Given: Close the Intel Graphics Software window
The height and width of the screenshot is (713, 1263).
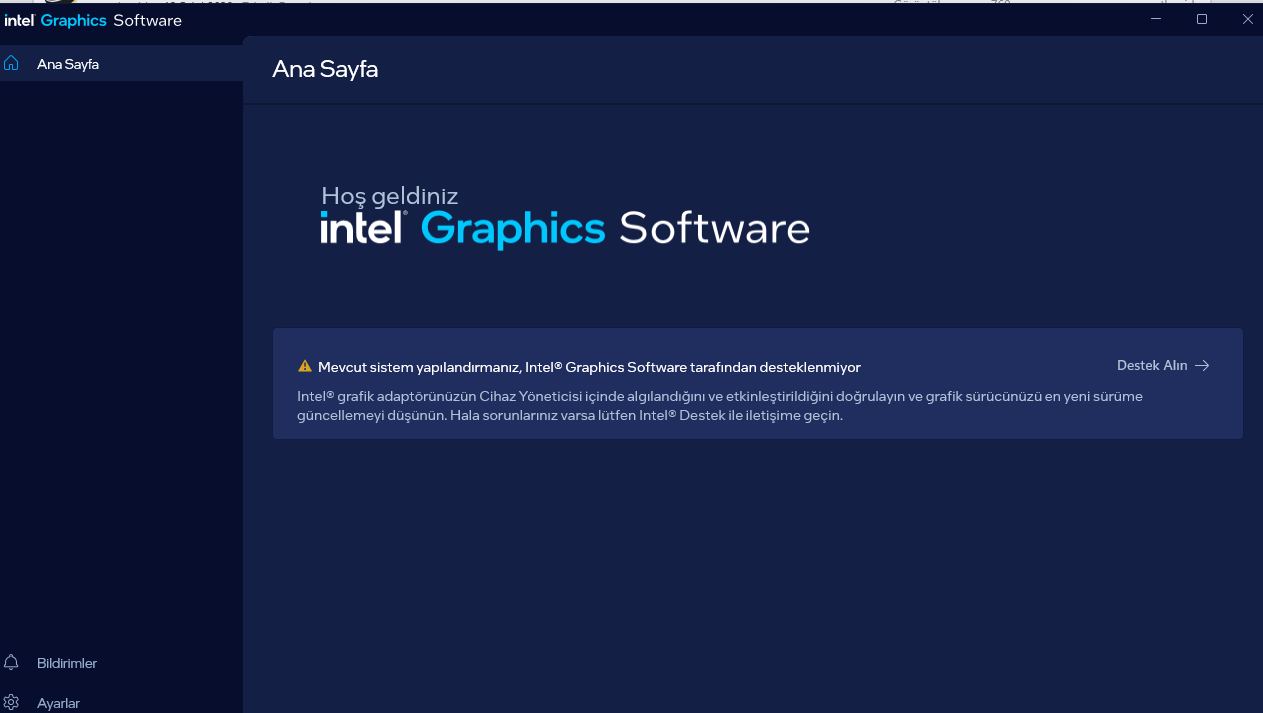Looking at the screenshot, I should 1246,19.
